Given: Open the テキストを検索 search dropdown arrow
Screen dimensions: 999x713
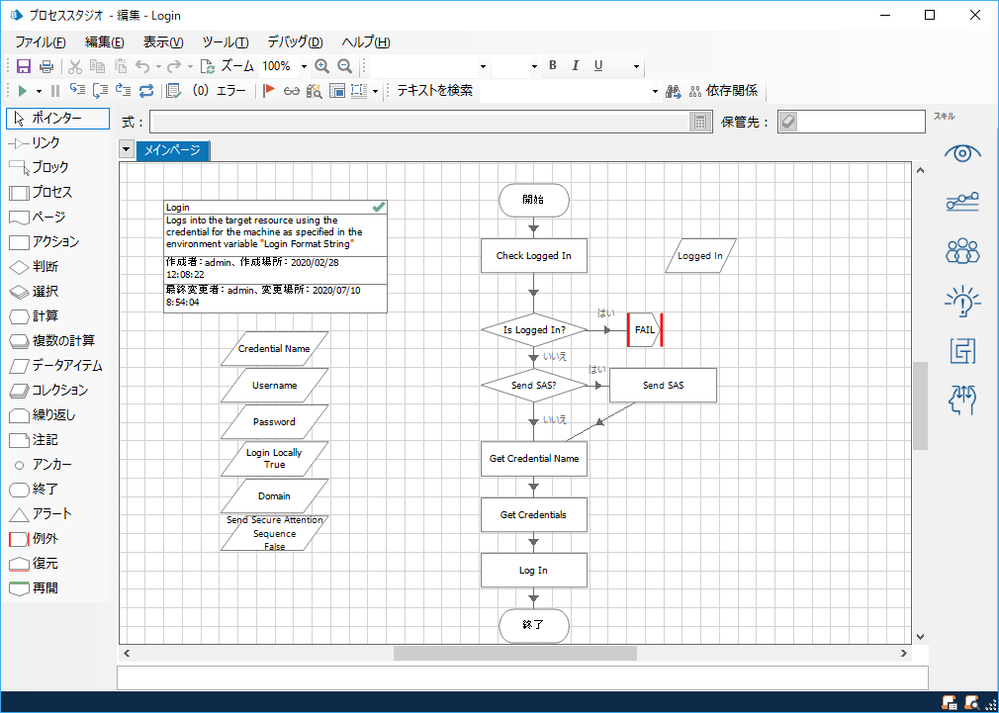Looking at the screenshot, I should (x=654, y=91).
